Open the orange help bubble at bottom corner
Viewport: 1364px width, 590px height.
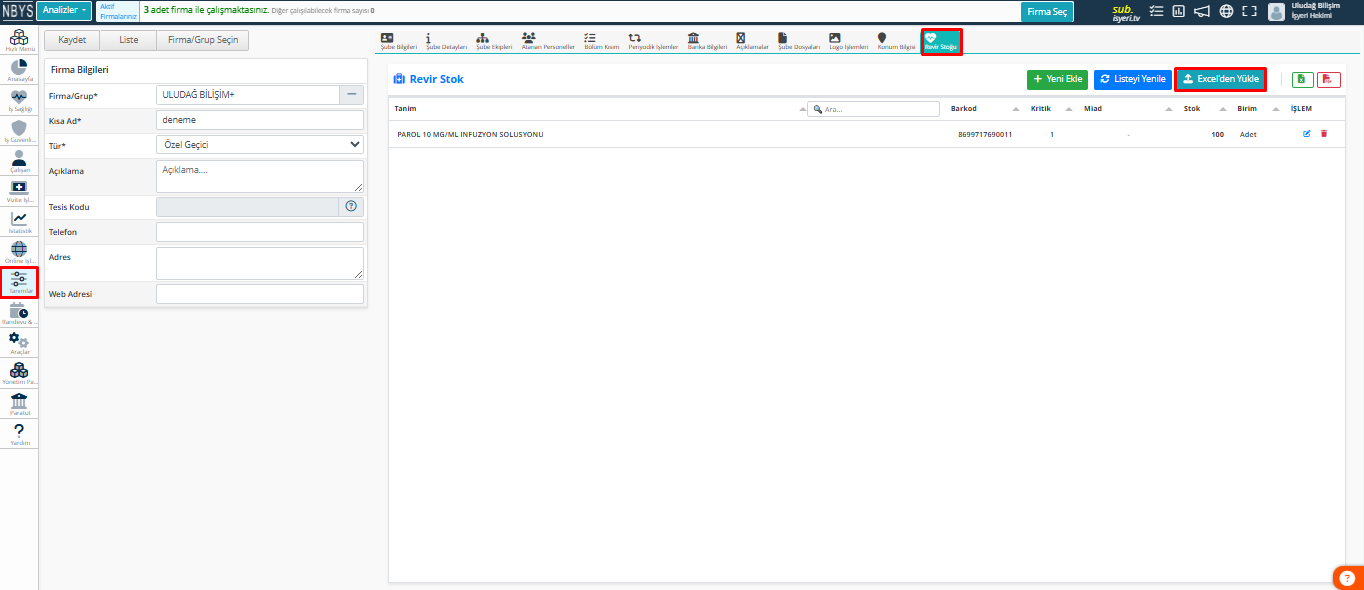1350,578
